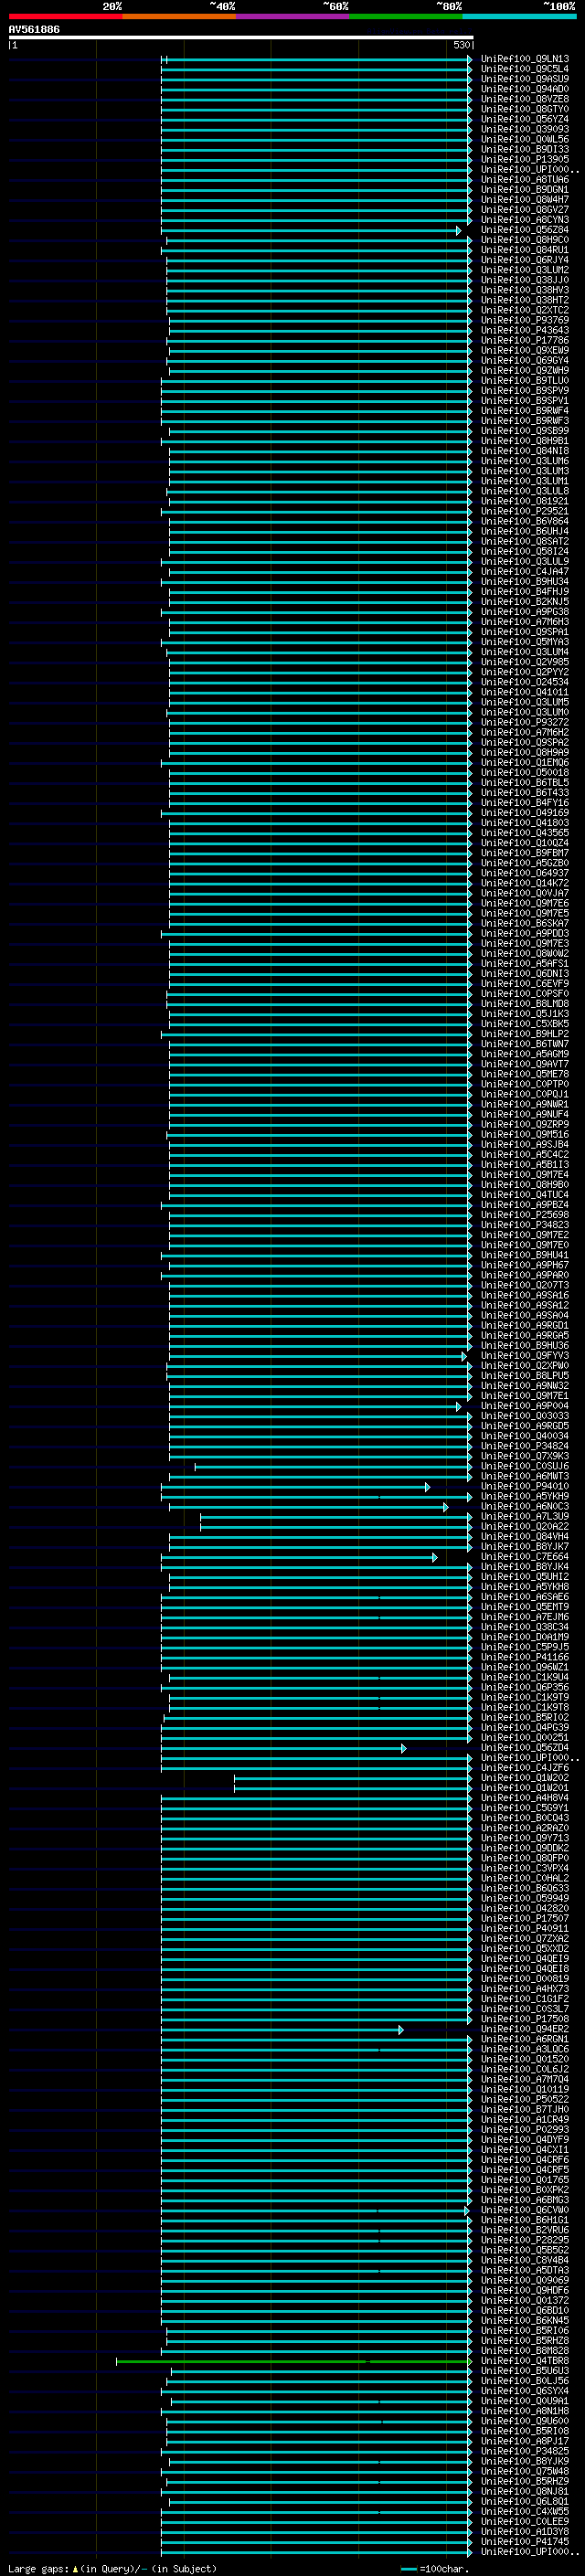Click the UniRef100_Q56ZD4 label
Image resolution: width=585 pixels, height=2576 pixels.
[x=525, y=1748]
